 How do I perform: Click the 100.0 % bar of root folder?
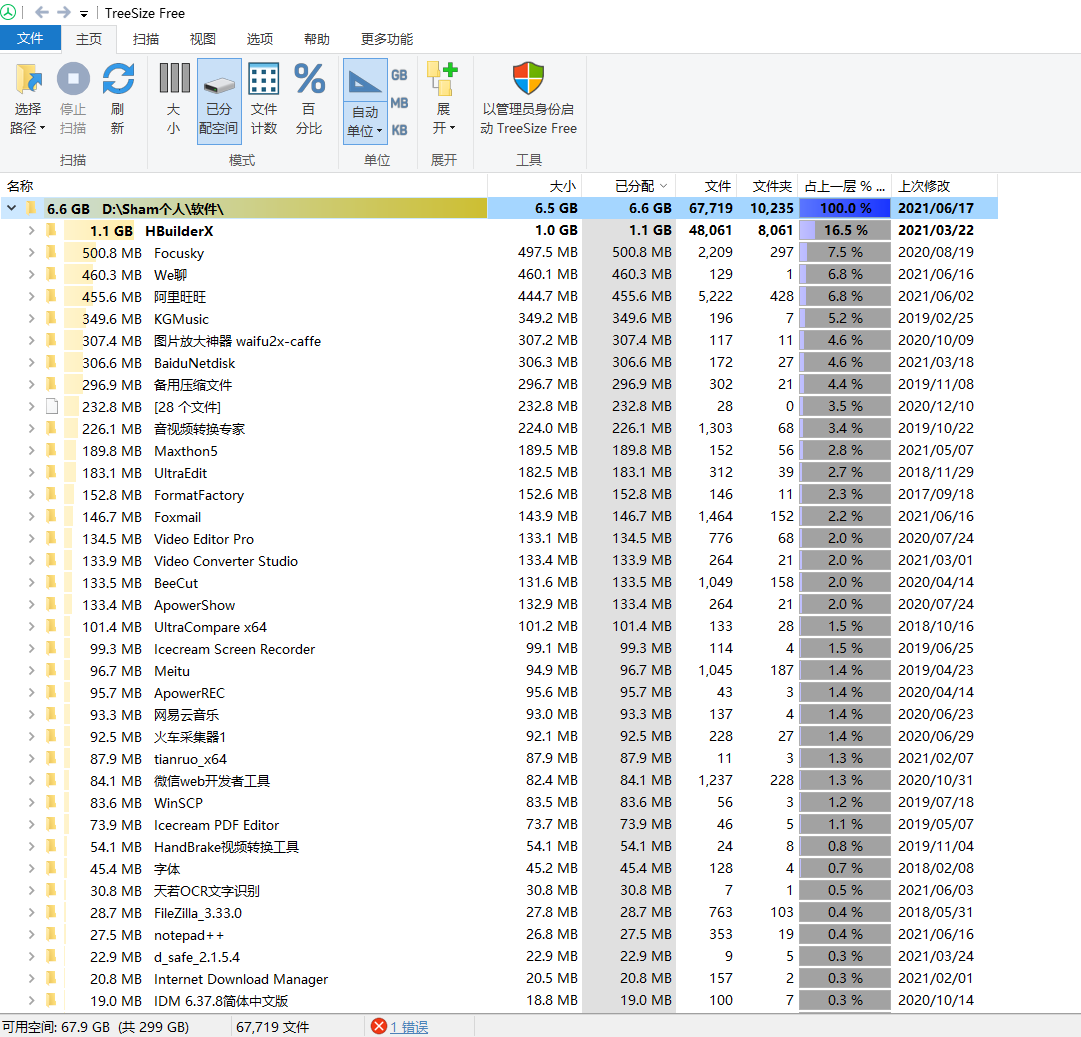coord(845,208)
